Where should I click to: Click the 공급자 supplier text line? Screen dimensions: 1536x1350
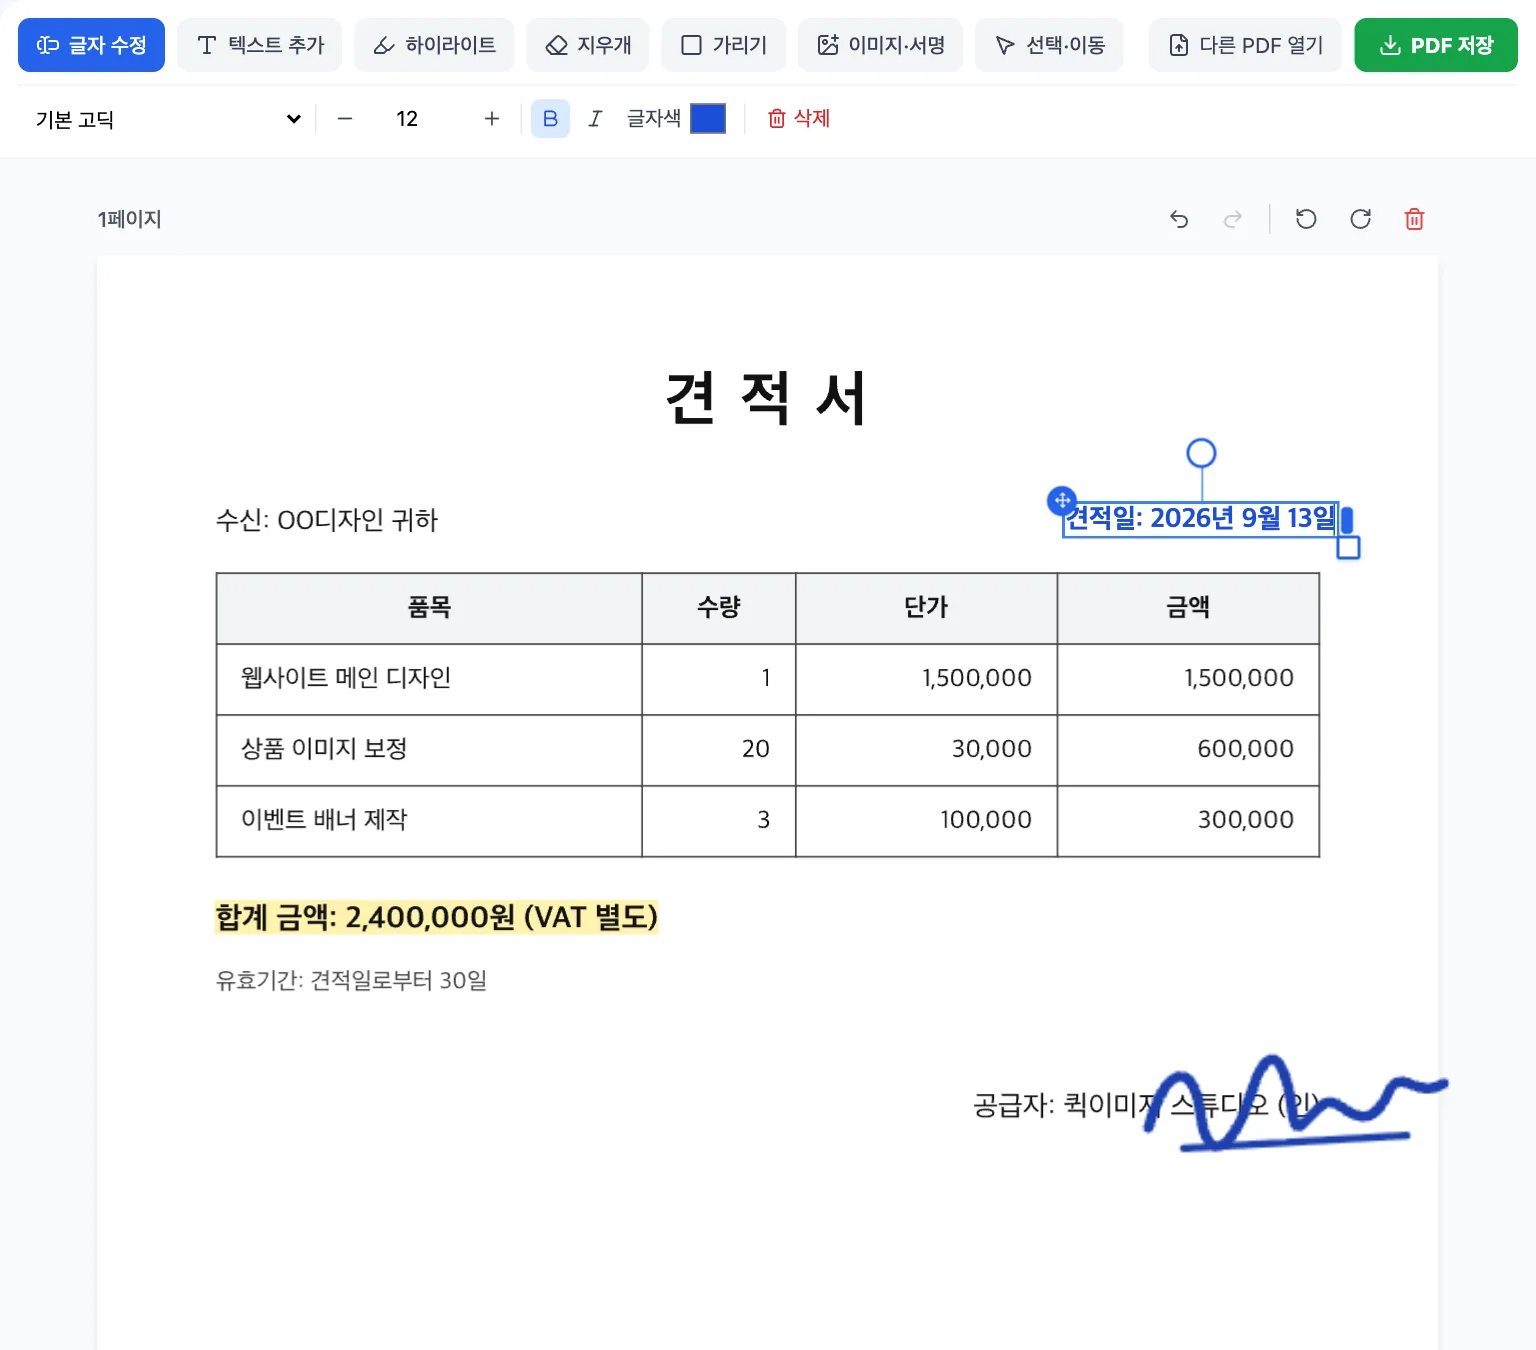(1146, 1105)
